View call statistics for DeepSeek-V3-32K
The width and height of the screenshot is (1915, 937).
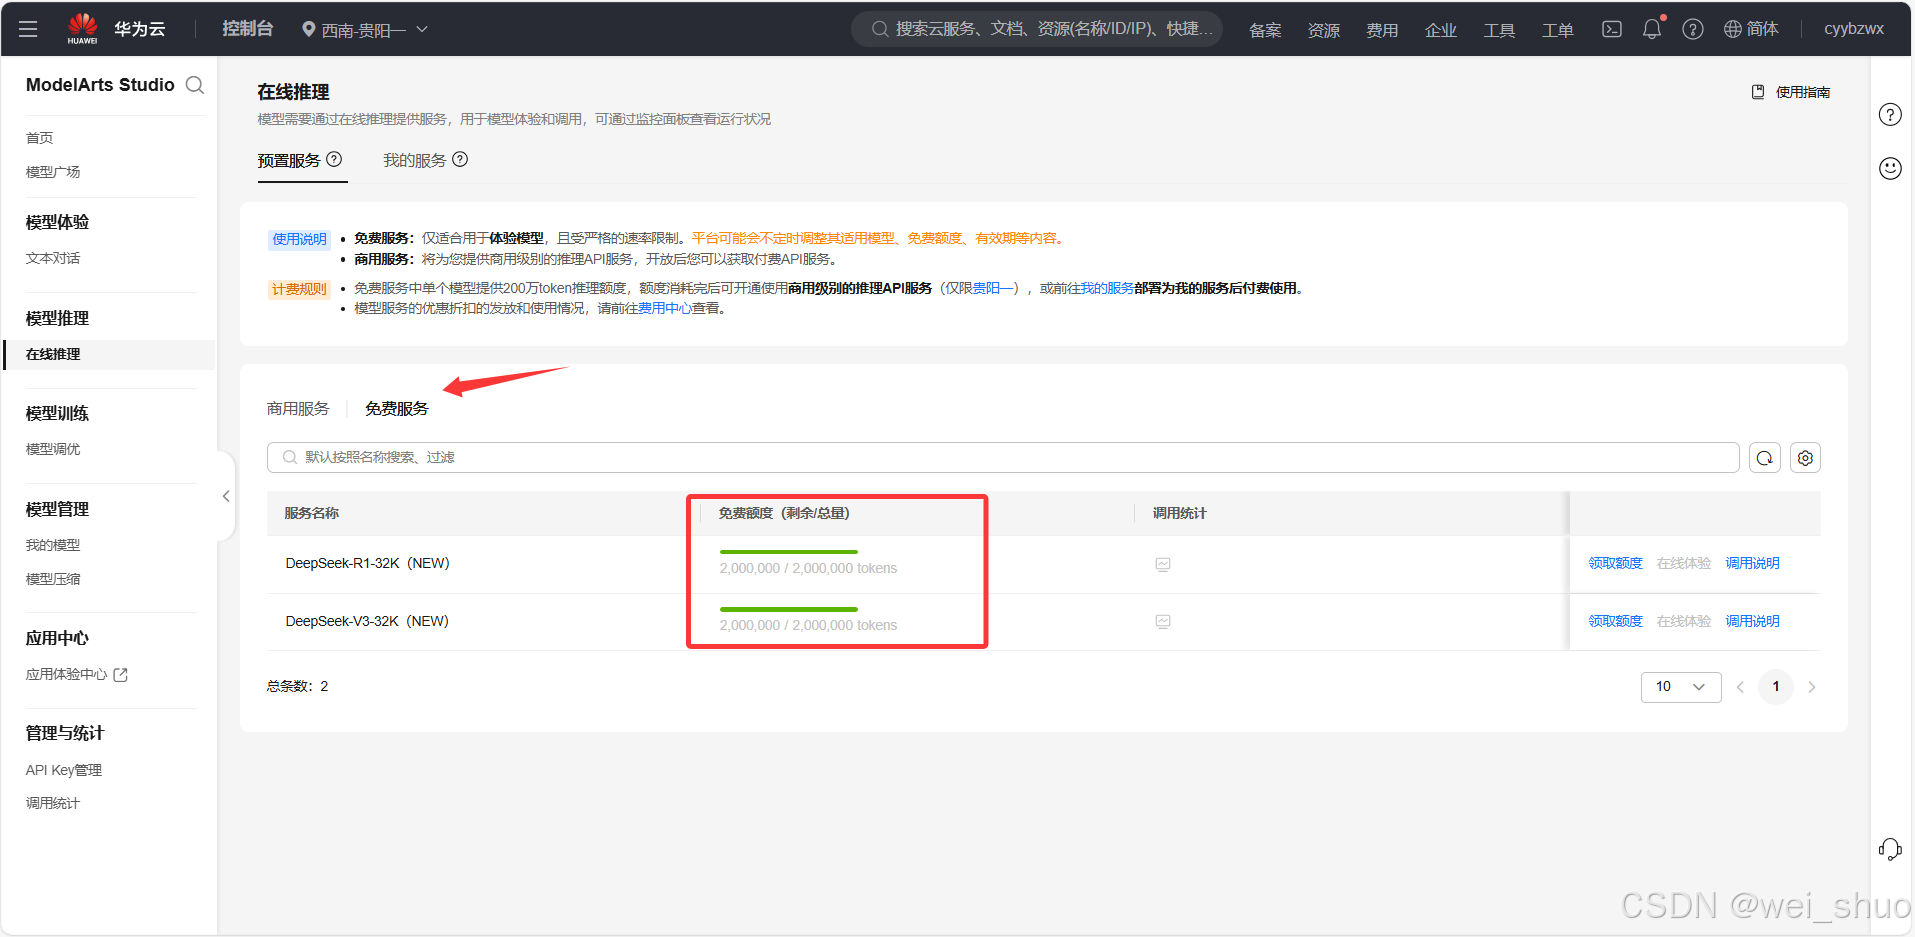(1163, 621)
